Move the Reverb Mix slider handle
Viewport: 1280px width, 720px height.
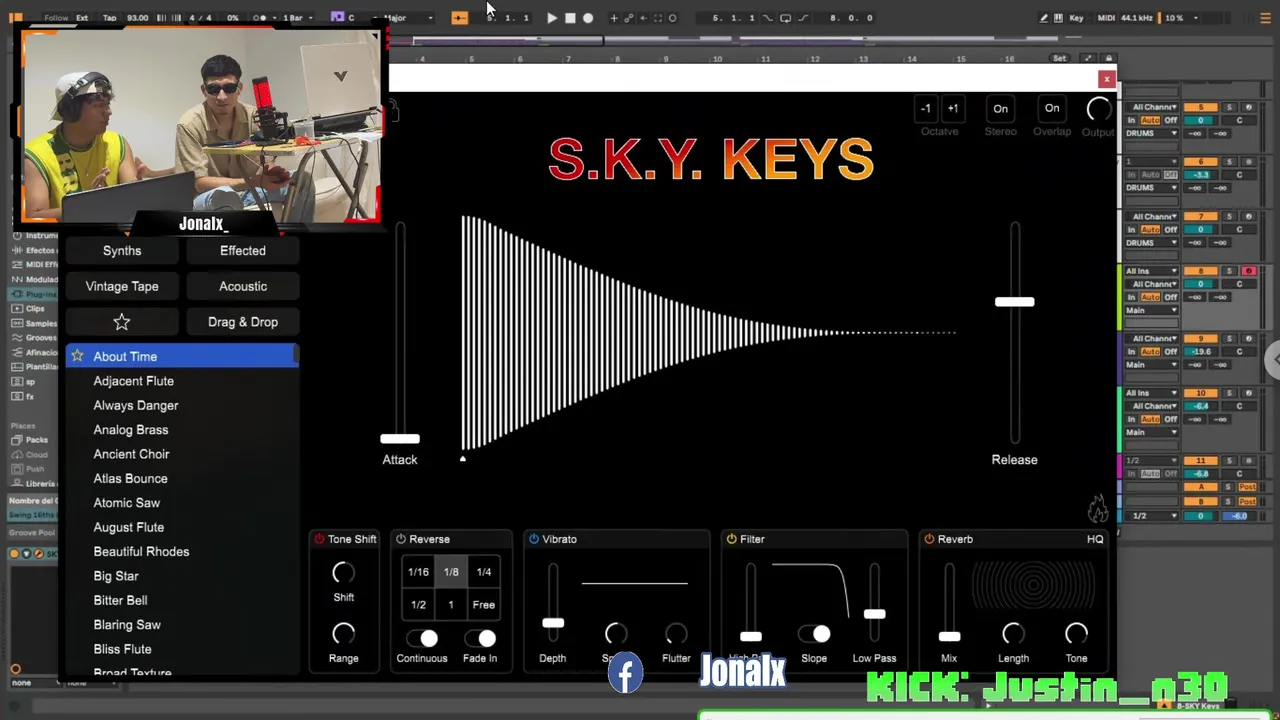pos(949,636)
